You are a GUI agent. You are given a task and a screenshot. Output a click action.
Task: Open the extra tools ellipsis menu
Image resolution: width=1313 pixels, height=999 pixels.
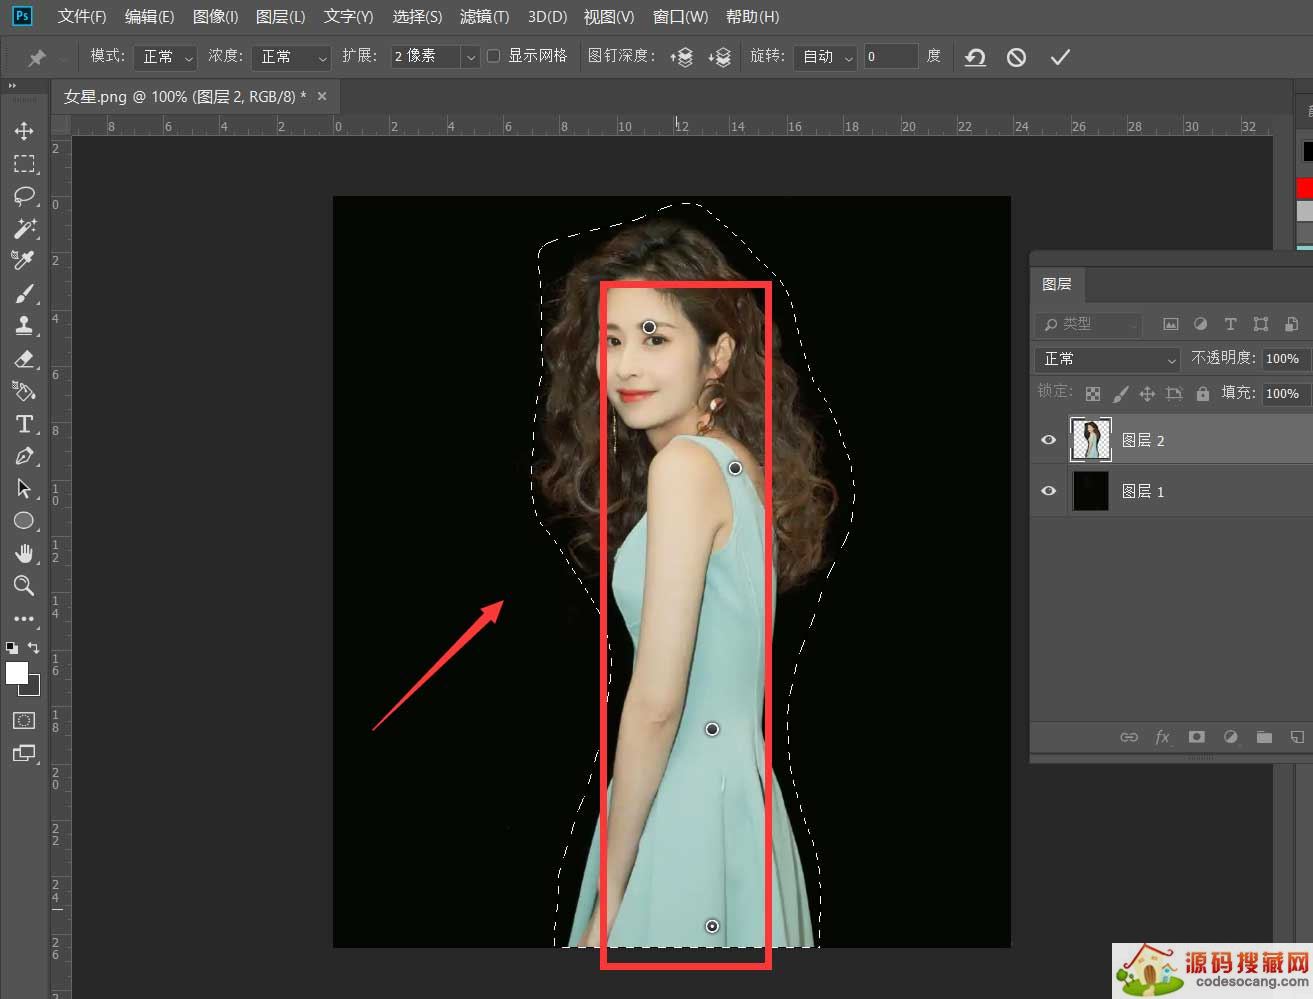click(x=24, y=618)
